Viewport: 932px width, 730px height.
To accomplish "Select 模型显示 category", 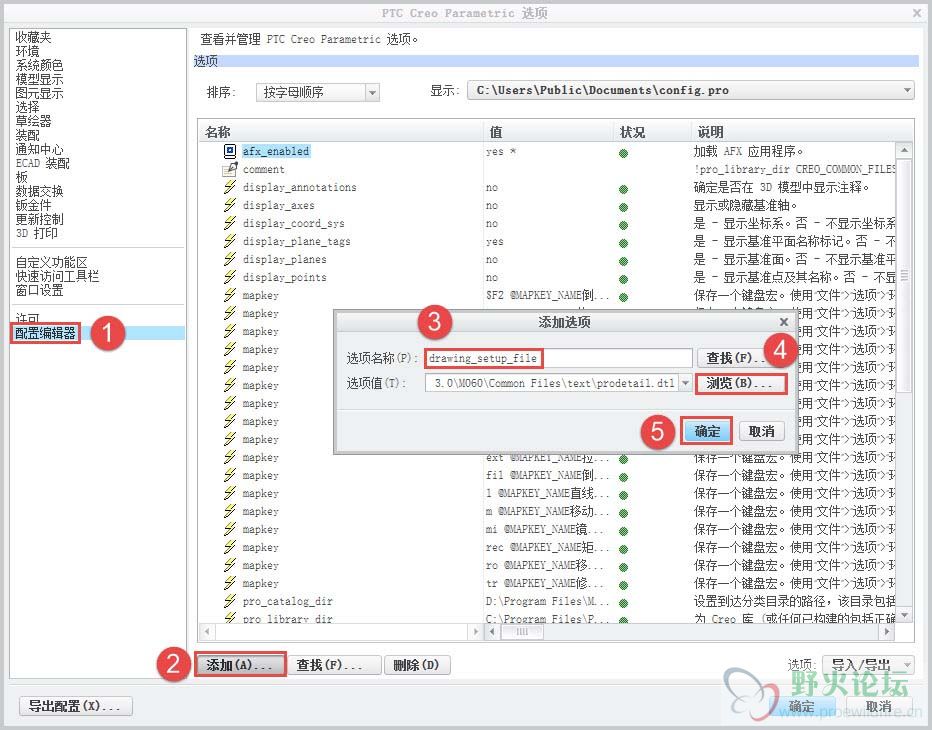I will click(39, 79).
